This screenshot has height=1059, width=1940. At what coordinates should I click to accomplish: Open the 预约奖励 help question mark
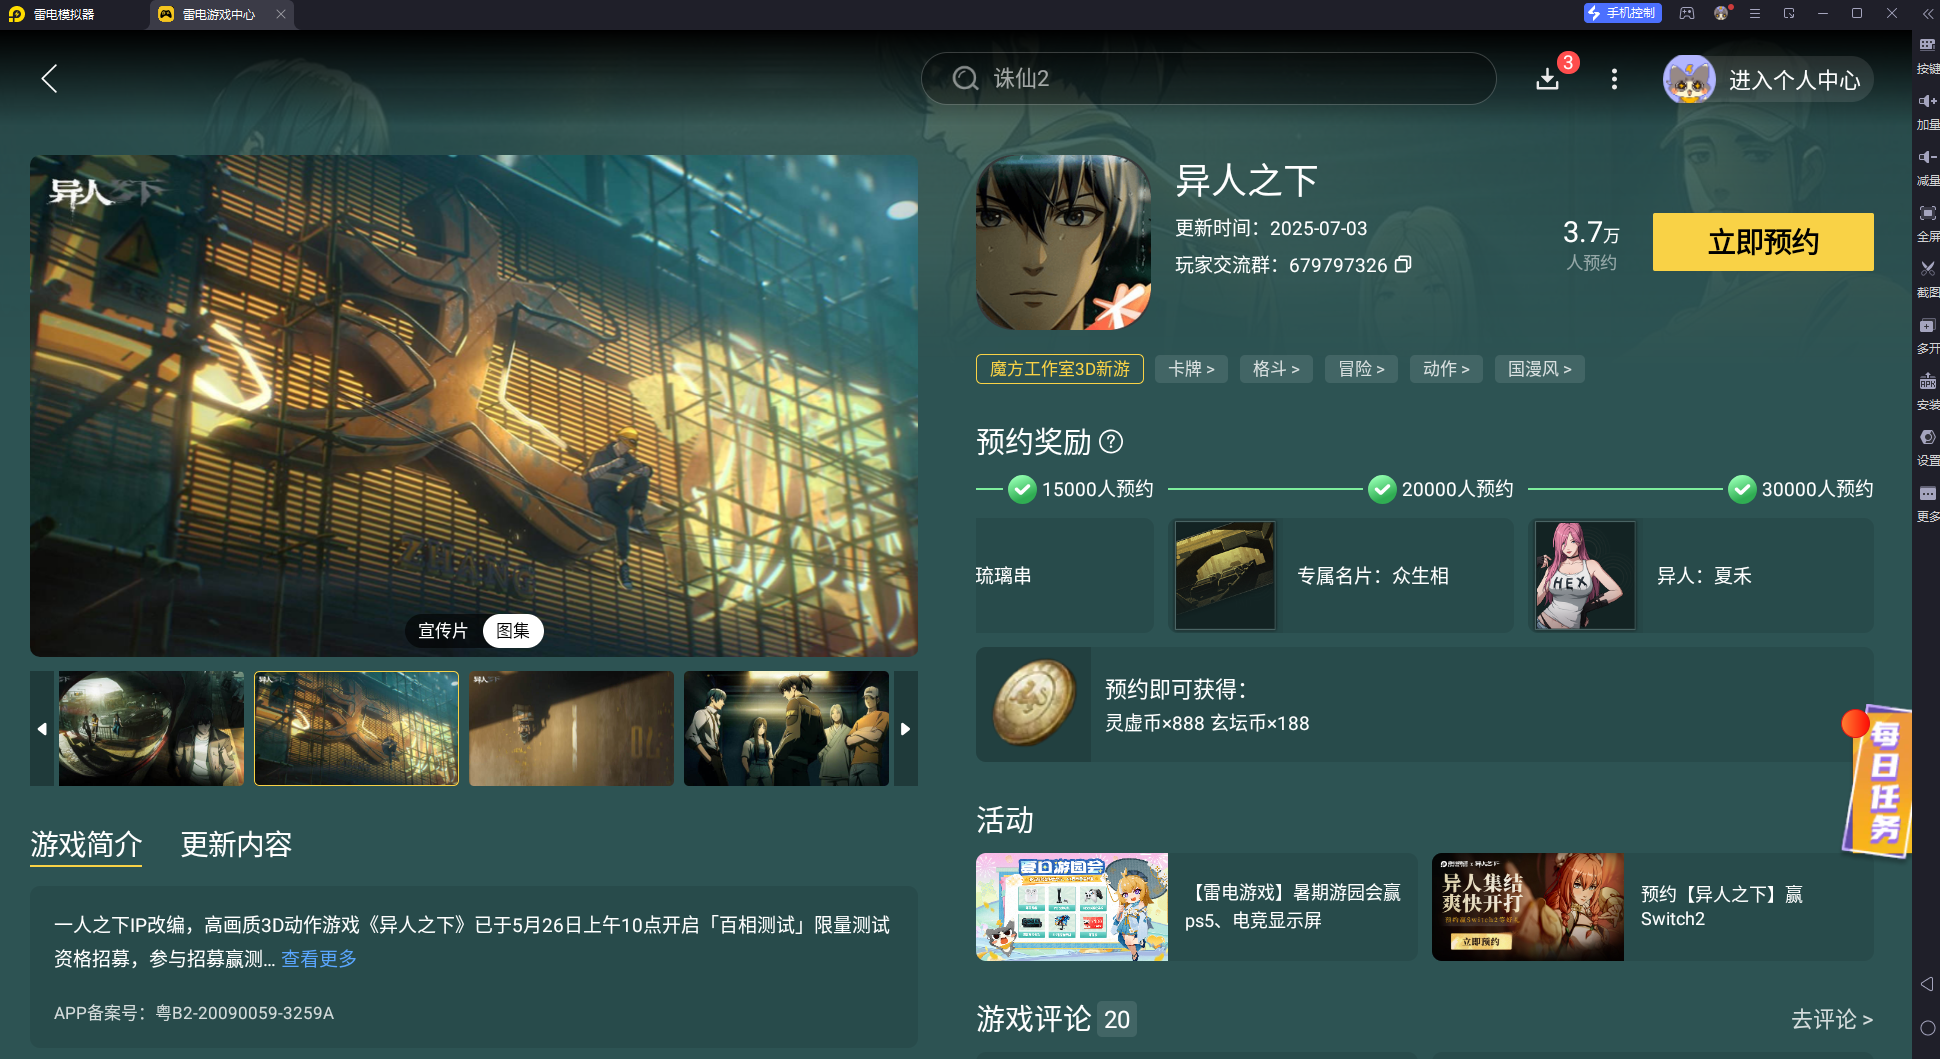pyautogui.click(x=1111, y=441)
